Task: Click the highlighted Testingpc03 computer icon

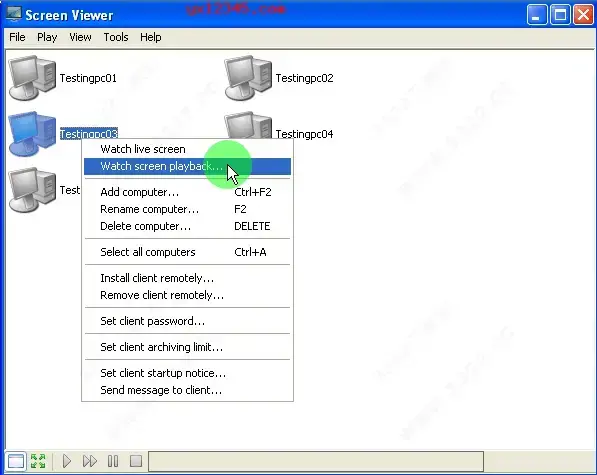Action: tap(32, 134)
